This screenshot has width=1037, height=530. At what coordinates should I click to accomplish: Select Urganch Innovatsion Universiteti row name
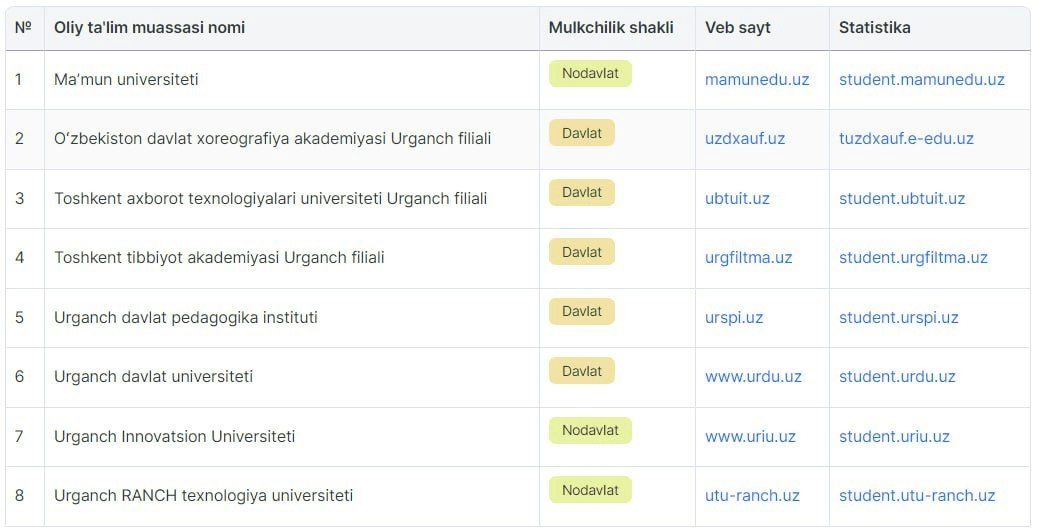point(175,437)
